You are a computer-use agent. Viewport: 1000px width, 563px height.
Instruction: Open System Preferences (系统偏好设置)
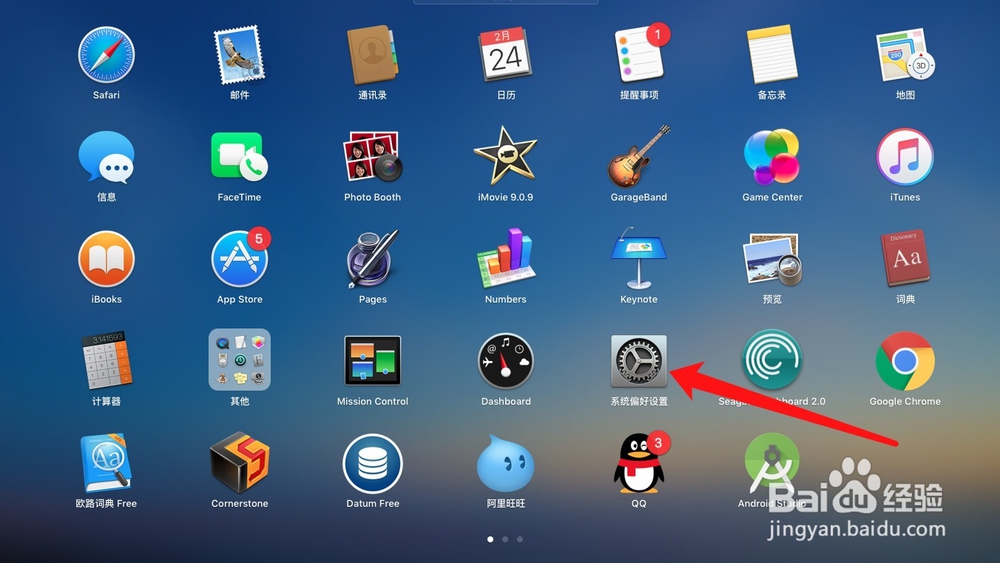(x=639, y=361)
